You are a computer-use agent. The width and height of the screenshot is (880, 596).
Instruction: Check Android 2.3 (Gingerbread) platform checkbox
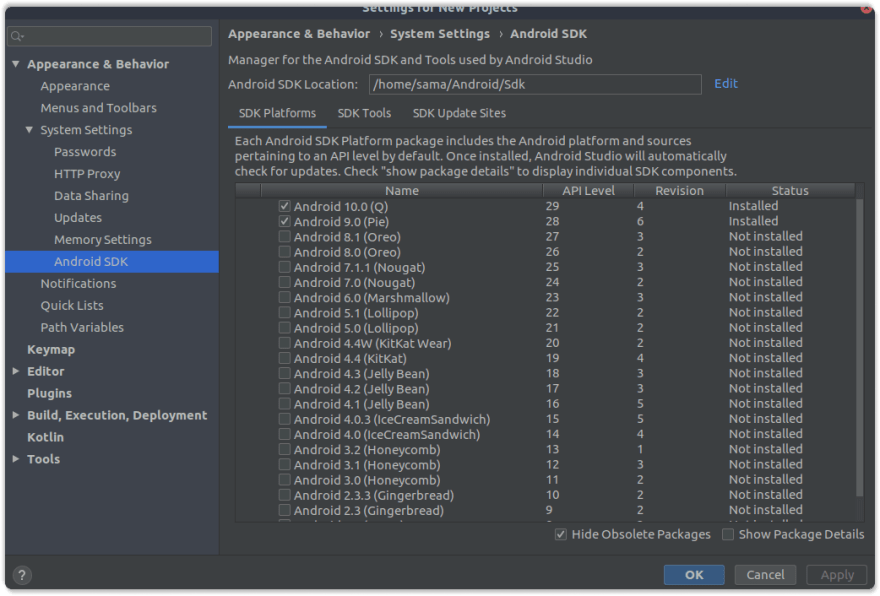(285, 510)
